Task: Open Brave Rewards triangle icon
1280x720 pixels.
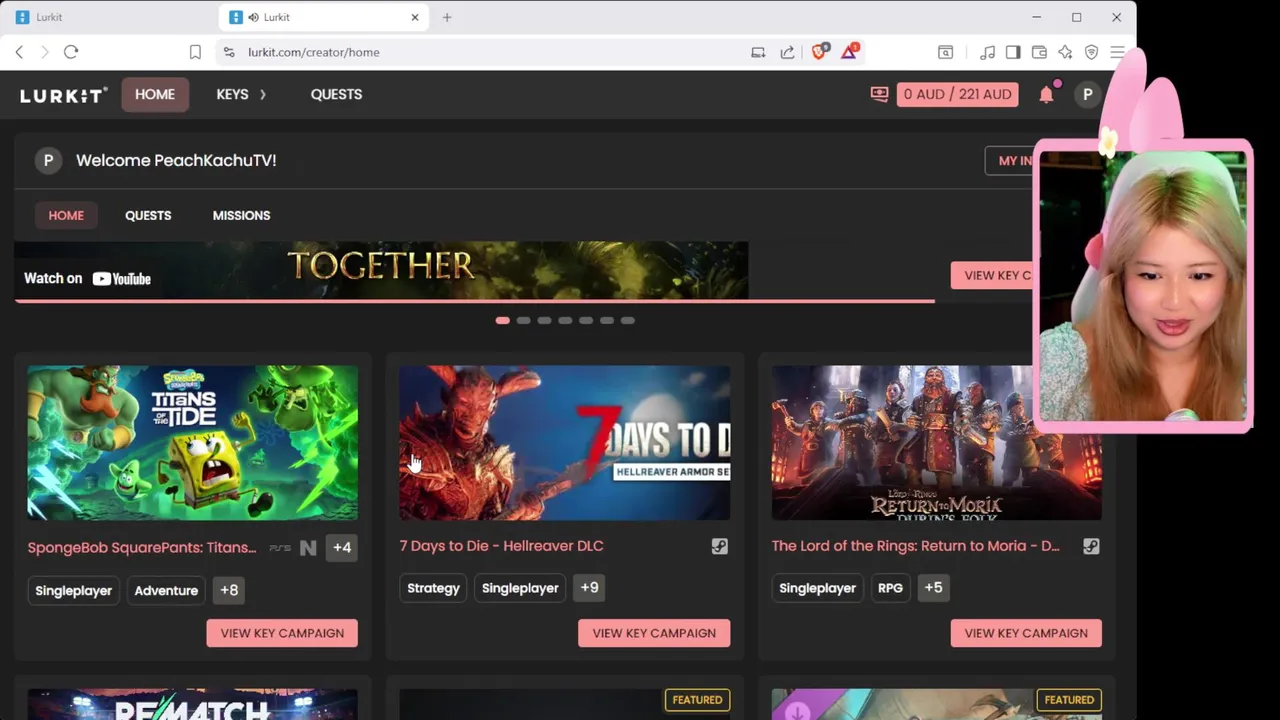Action: tap(849, 52)
